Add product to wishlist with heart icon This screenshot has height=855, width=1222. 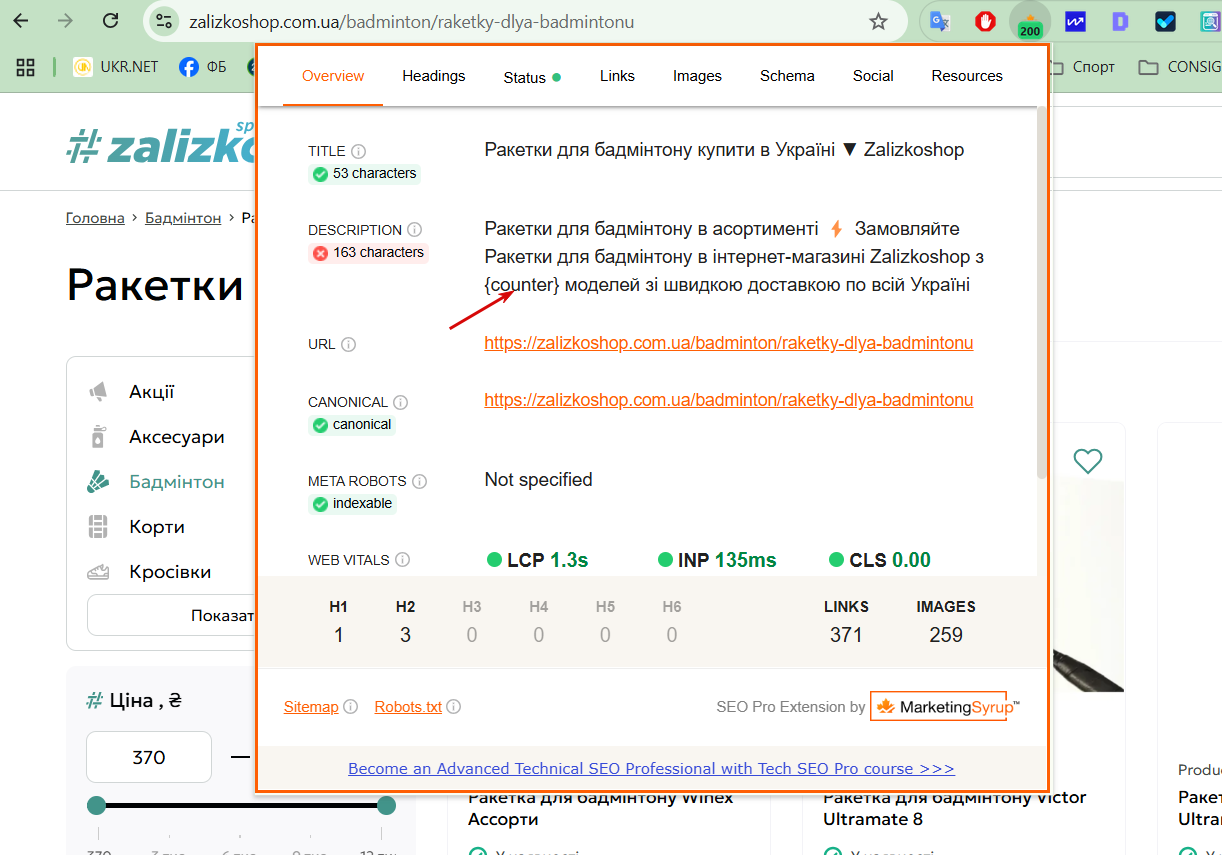[x=1088, y=461]
